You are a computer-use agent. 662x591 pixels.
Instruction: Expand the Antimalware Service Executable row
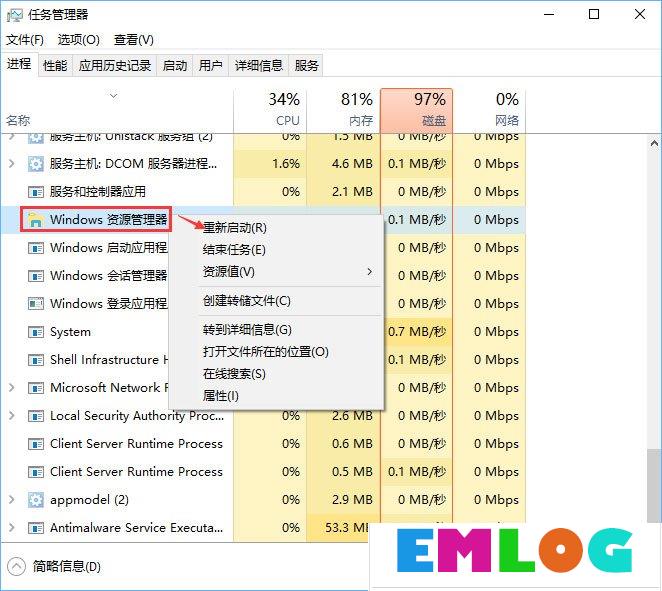click(12, 528)
